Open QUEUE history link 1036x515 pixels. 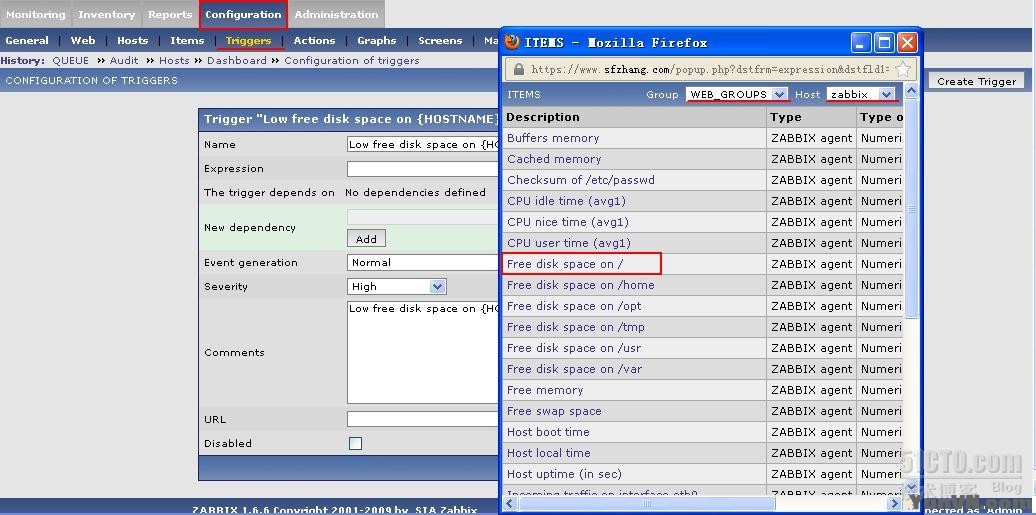click(x=71, y=60)
